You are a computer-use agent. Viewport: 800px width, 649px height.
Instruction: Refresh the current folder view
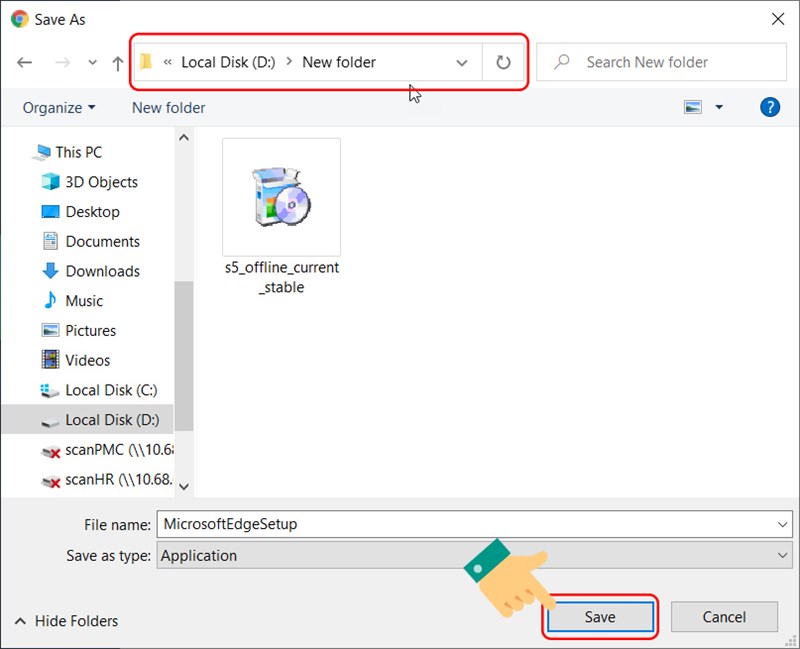coord(502,62)
